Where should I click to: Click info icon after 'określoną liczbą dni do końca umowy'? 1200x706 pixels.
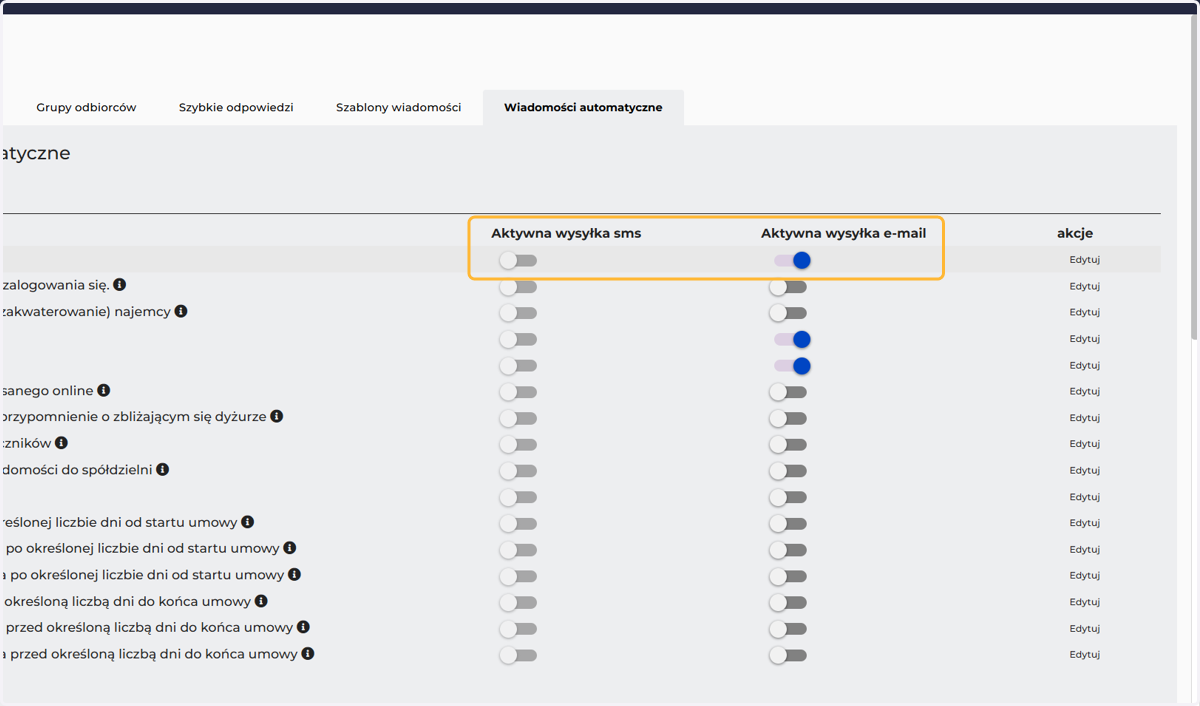261,601
